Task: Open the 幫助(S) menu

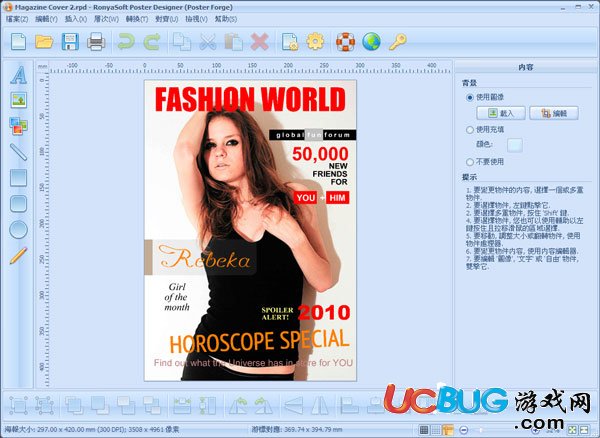Action: (225, 19)
